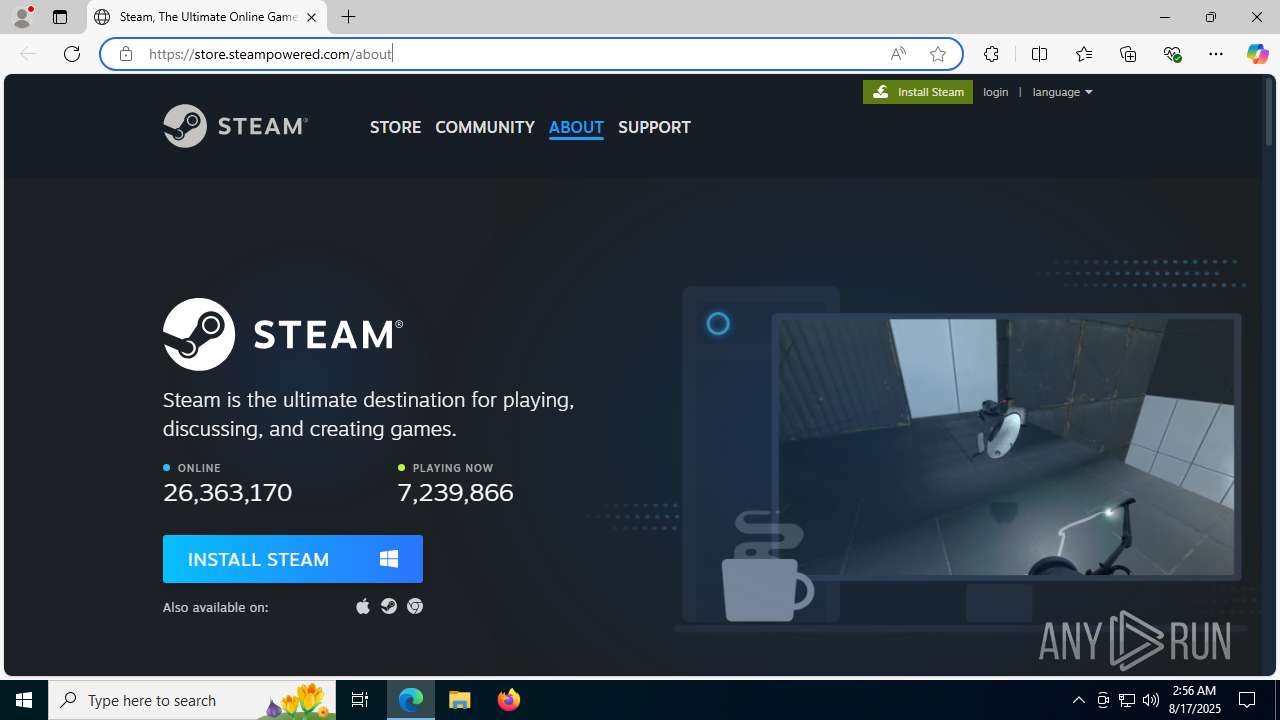Close the Steam browser tab
Image resolution: width=1280 pixels, height=720 pixels.
tap(311, 17)
